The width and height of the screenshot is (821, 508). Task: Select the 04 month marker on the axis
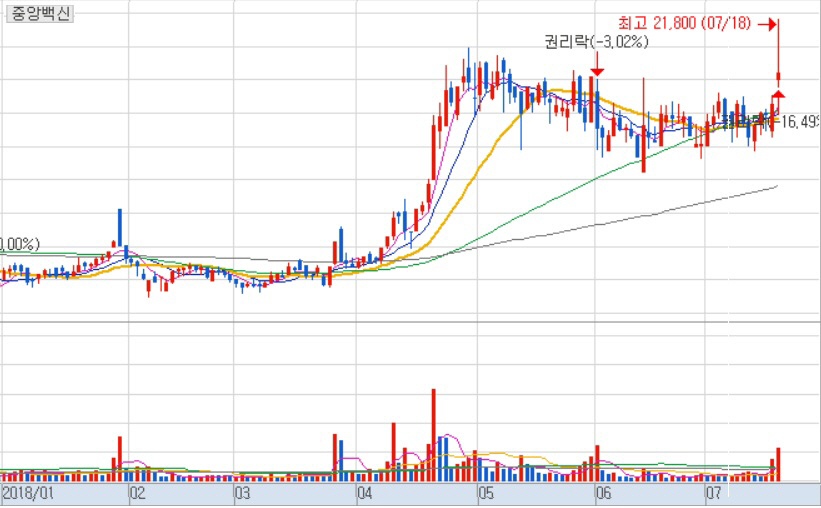(363, 494)
